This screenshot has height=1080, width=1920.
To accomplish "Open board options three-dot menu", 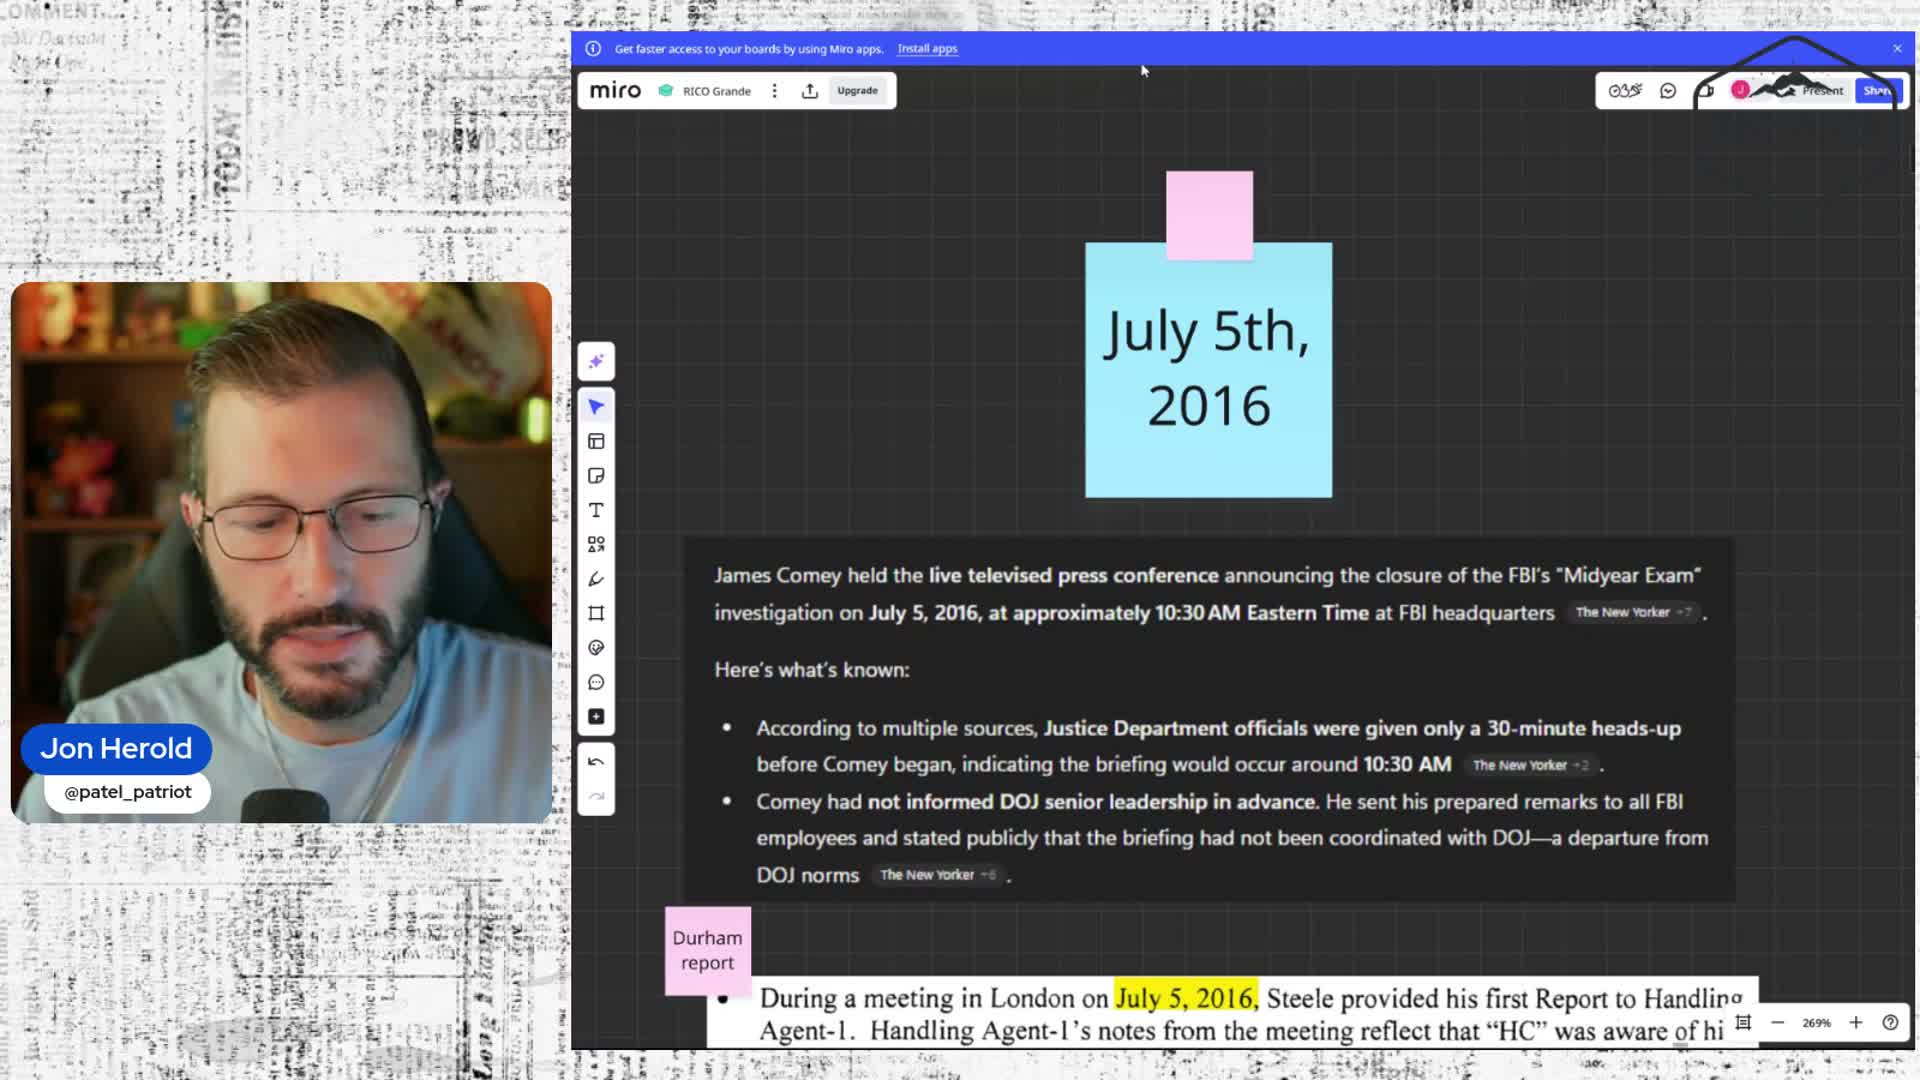I will [x=774, y=91].
